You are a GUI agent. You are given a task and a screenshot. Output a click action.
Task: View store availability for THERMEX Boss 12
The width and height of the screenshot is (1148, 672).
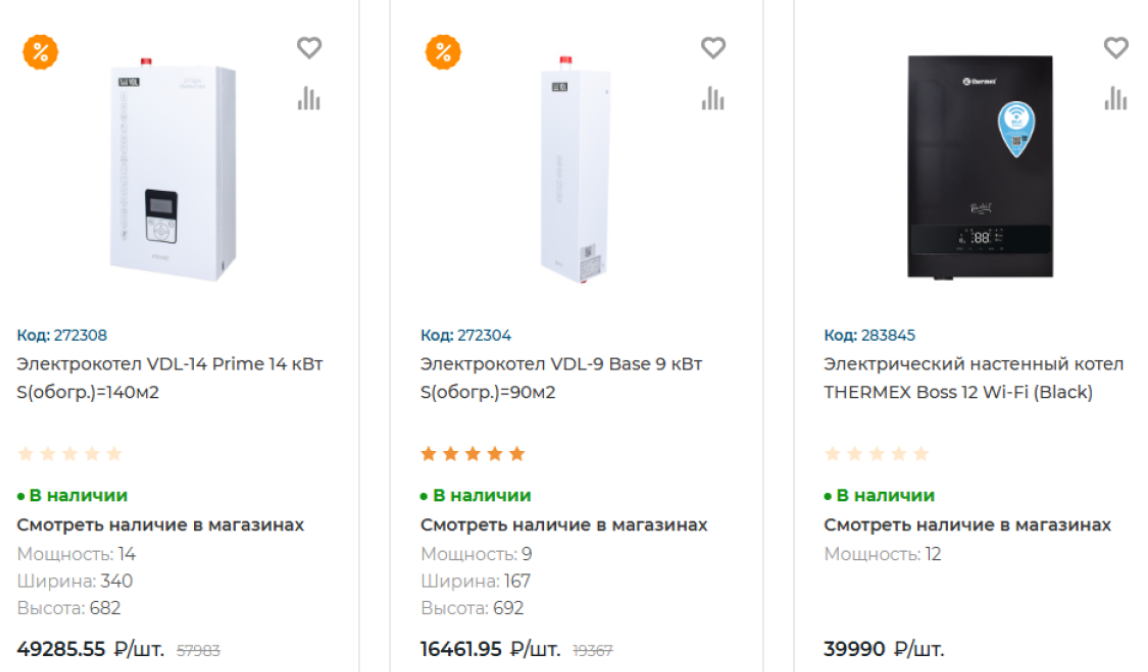(967, 525)
